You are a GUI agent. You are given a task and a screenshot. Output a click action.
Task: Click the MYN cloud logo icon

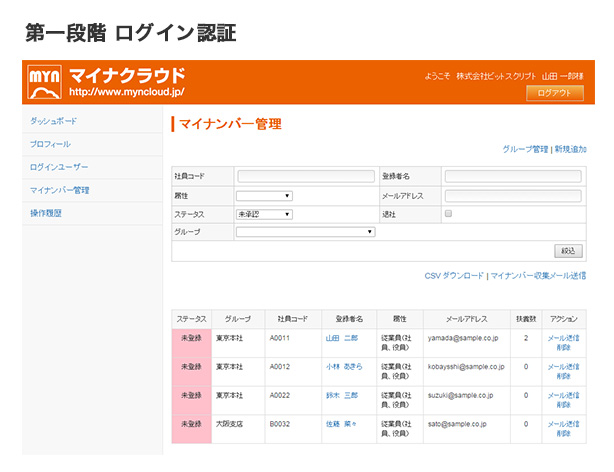[45, 82]
